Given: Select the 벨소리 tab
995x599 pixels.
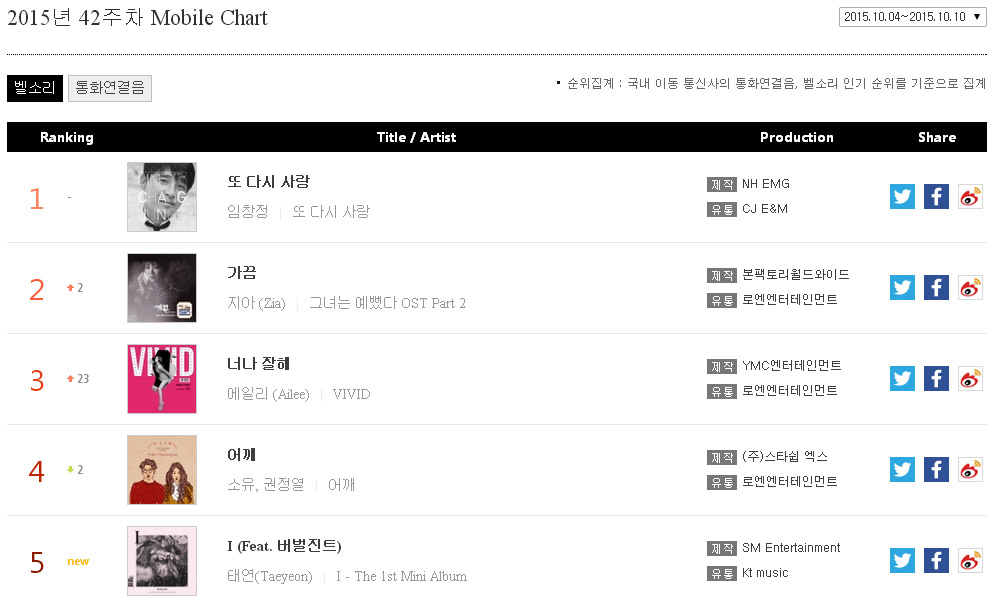Looking at the screenshot, I should pyautogui.click(x=35, y=88).
